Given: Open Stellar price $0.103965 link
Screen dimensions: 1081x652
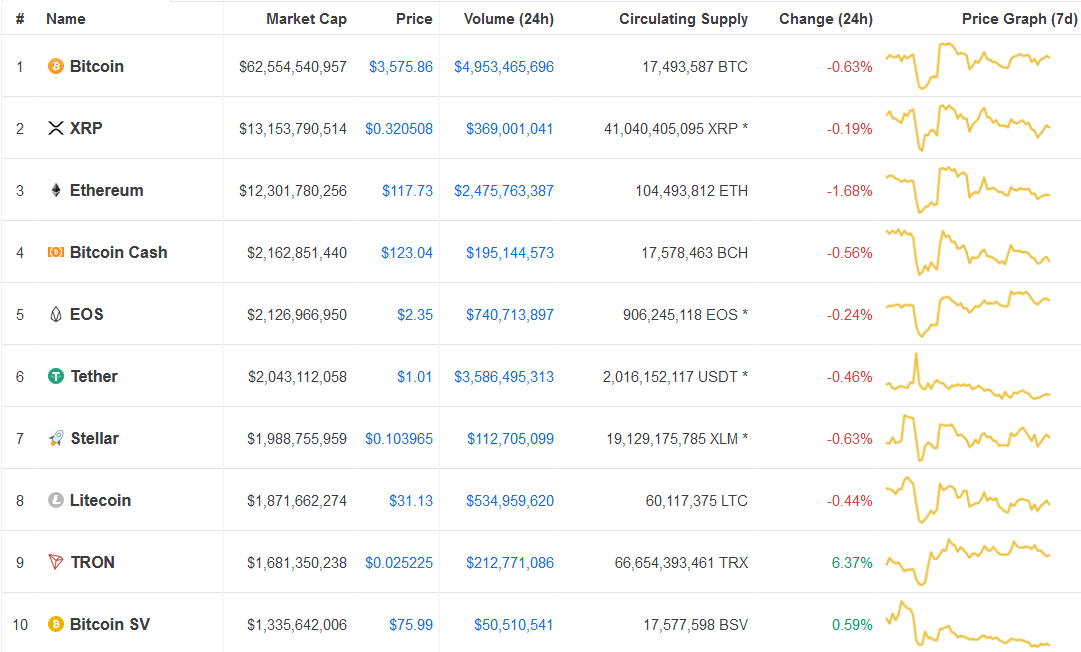Looking at the screenshot, I should pos(399,439).
